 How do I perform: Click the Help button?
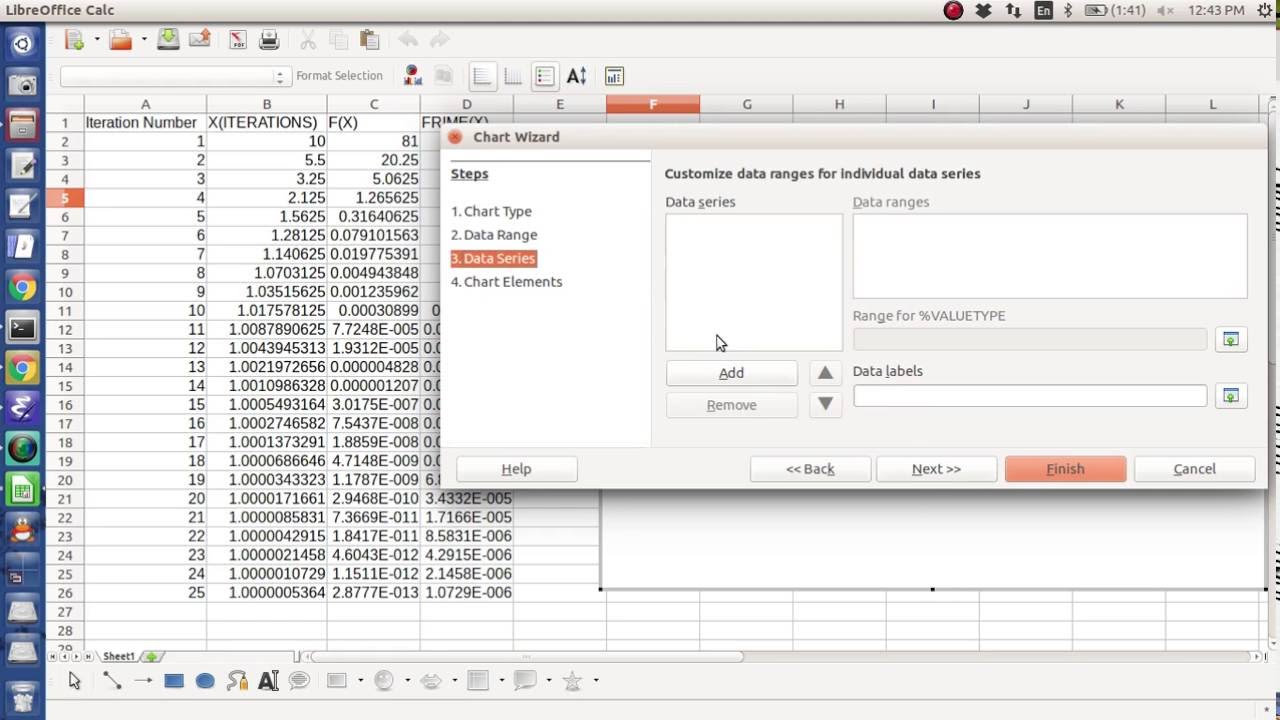pyautogui.click(x=516, y=469)
